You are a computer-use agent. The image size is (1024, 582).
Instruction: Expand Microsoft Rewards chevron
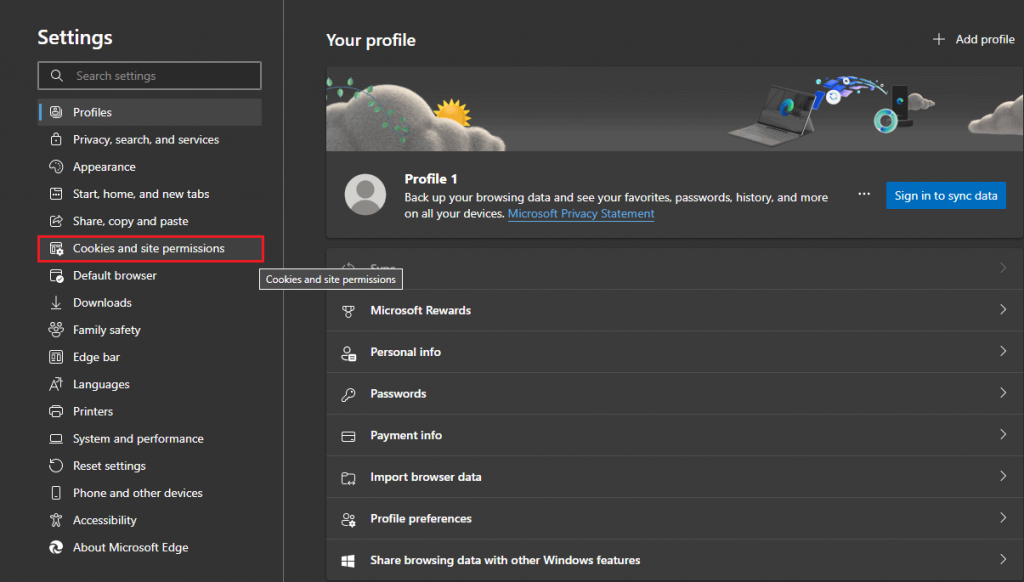click(1003, 310)
